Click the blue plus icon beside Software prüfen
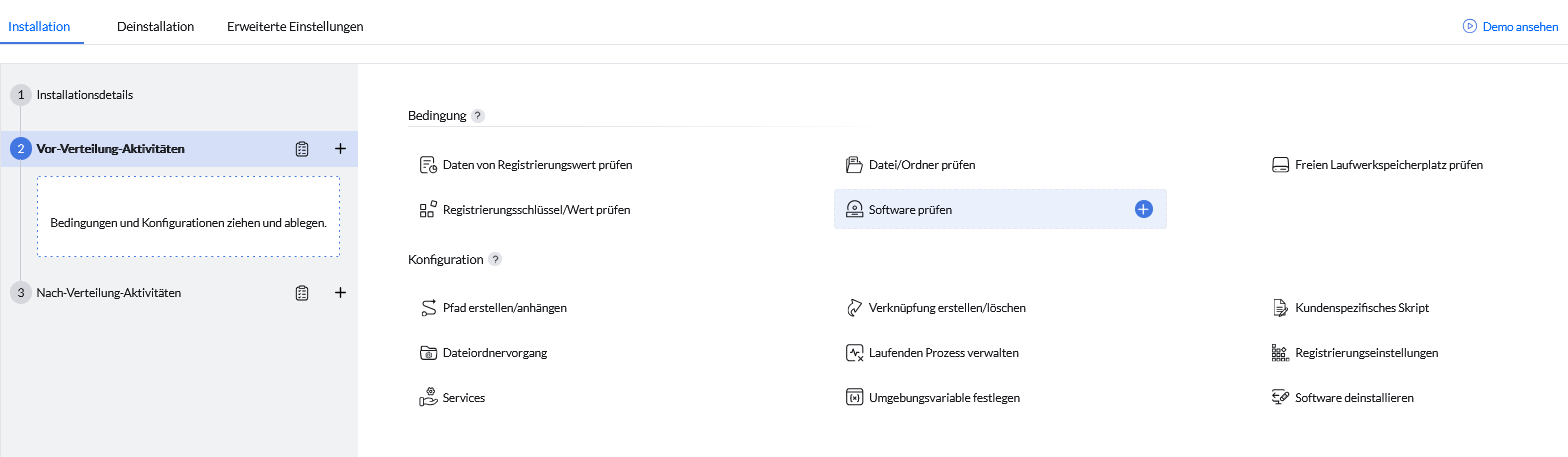Screen dimensions: 1568x457 point(1144,209)
